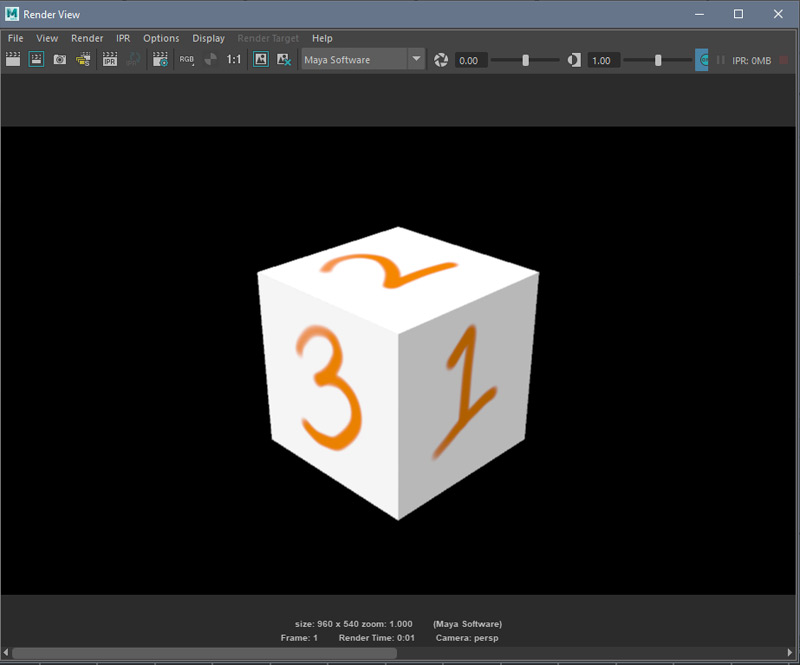800x665 pixels.
Task: Open Render Settings clapperboard gear icon
Action: click(160, 60)
